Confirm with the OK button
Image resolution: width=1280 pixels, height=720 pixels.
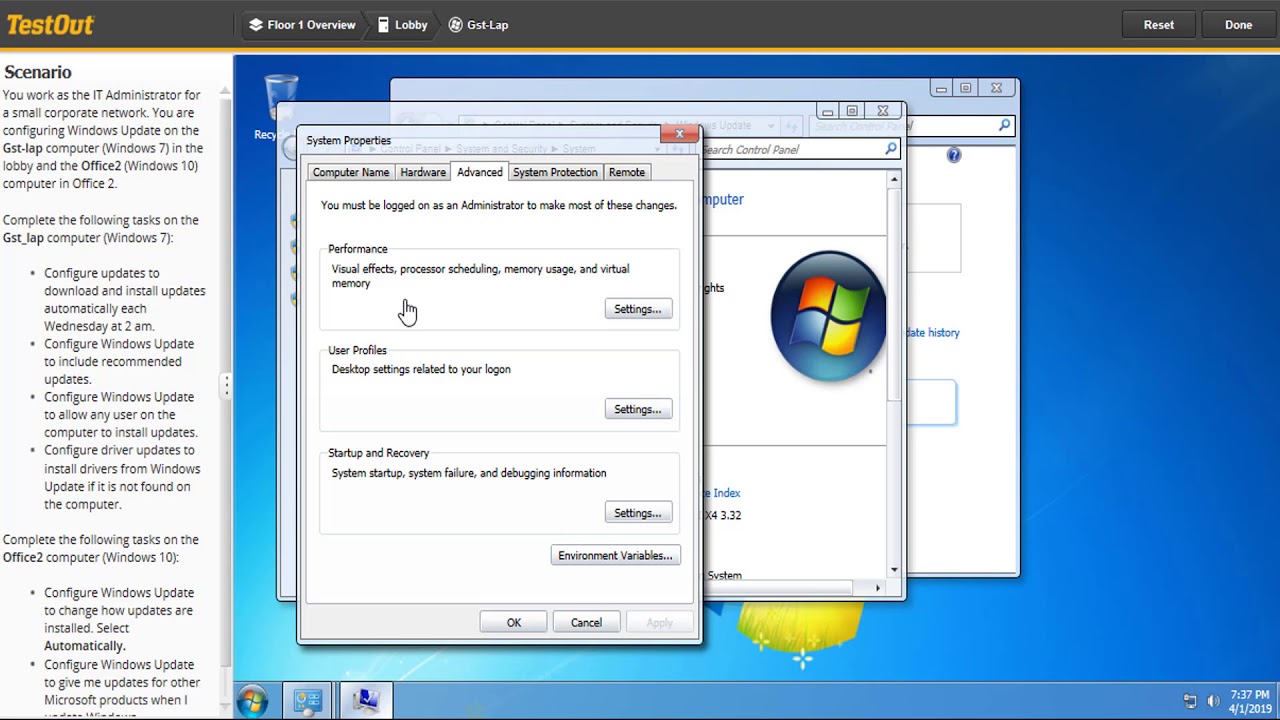514,623
